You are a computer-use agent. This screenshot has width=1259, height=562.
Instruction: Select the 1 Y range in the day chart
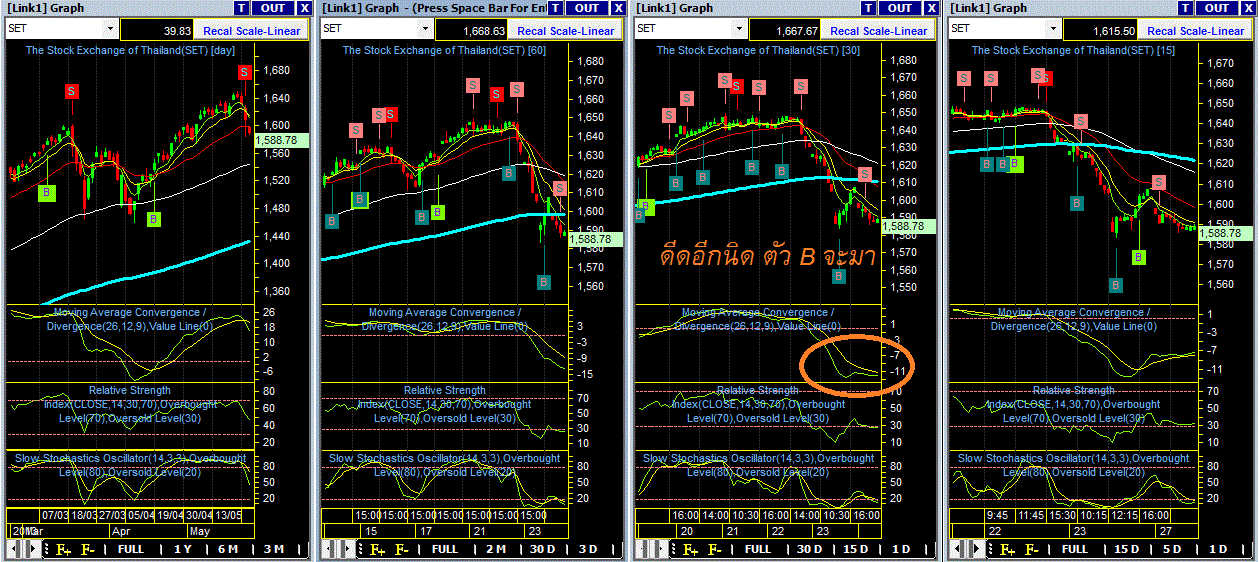coord(182,549)
